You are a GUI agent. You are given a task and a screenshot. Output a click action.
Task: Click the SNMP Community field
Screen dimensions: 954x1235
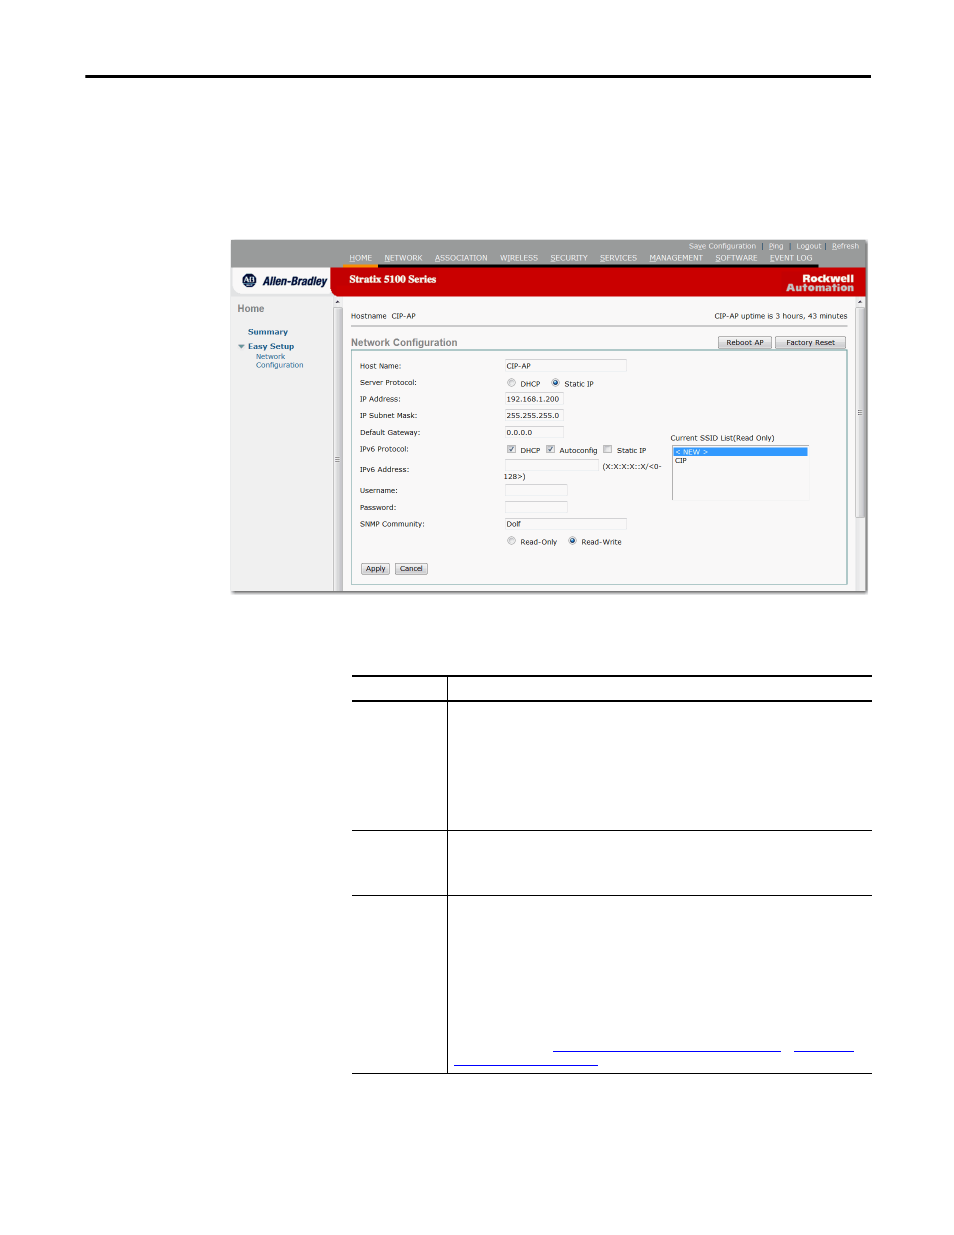click(x=565, y=524)
